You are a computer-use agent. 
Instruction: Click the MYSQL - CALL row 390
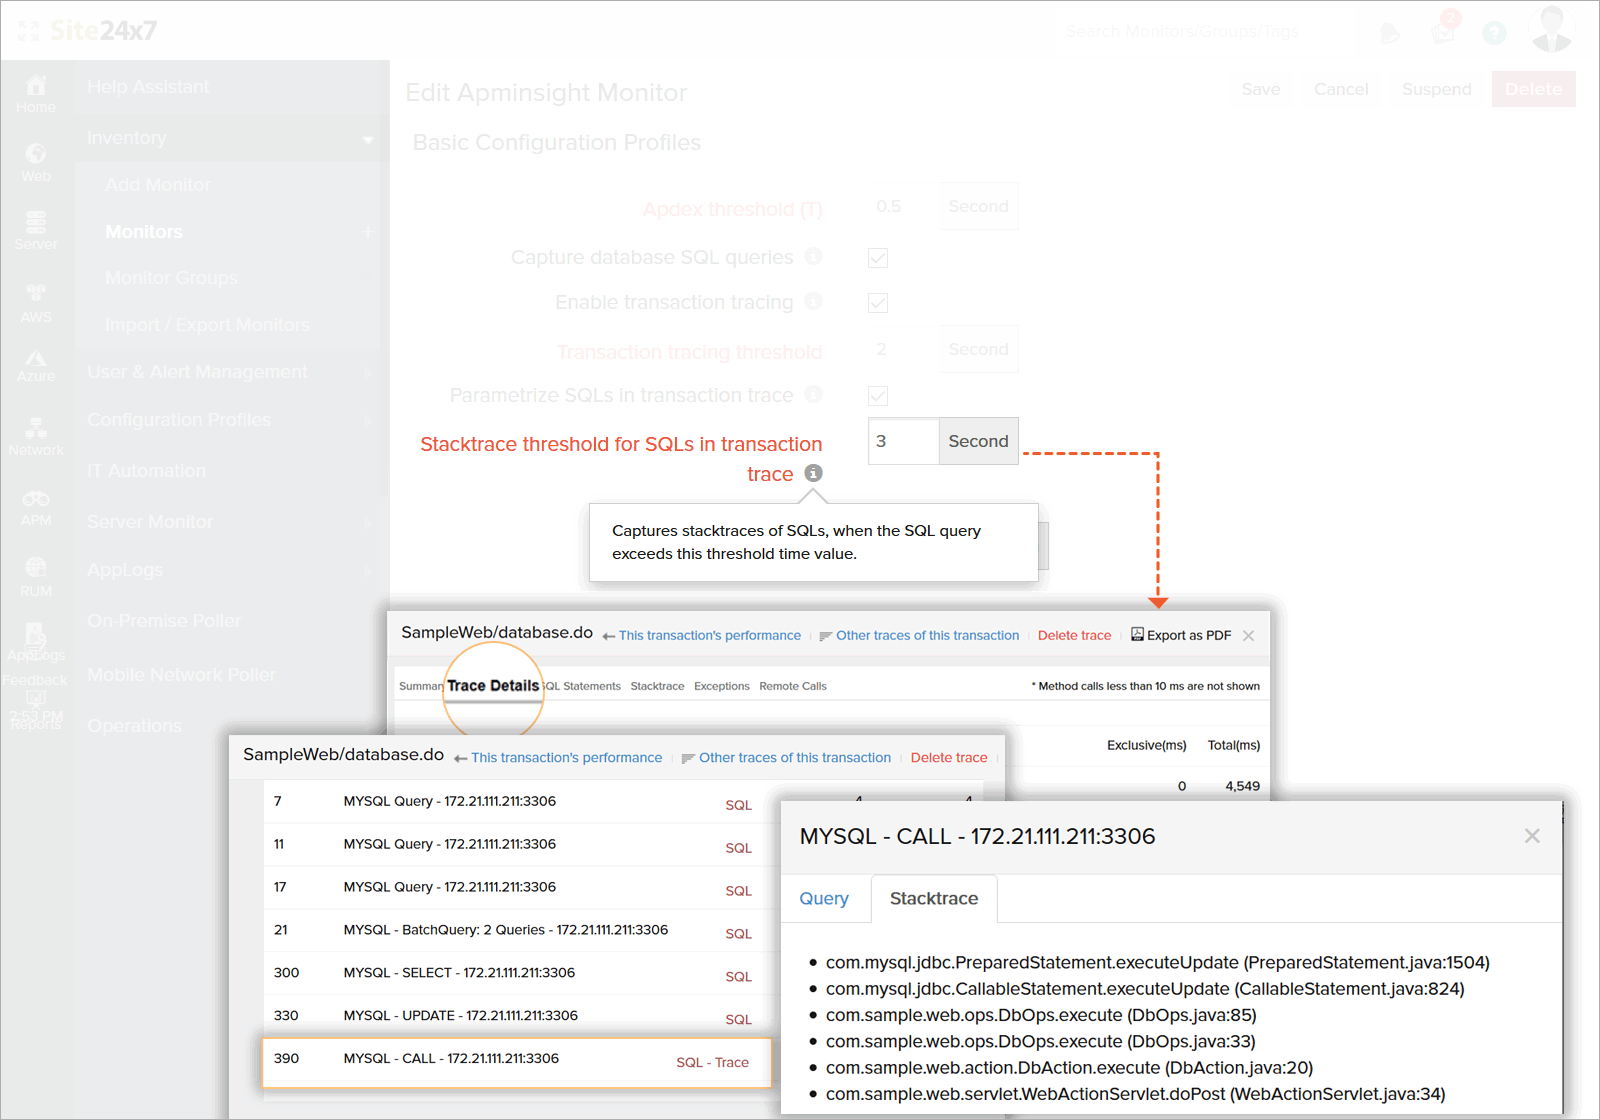517,1063
